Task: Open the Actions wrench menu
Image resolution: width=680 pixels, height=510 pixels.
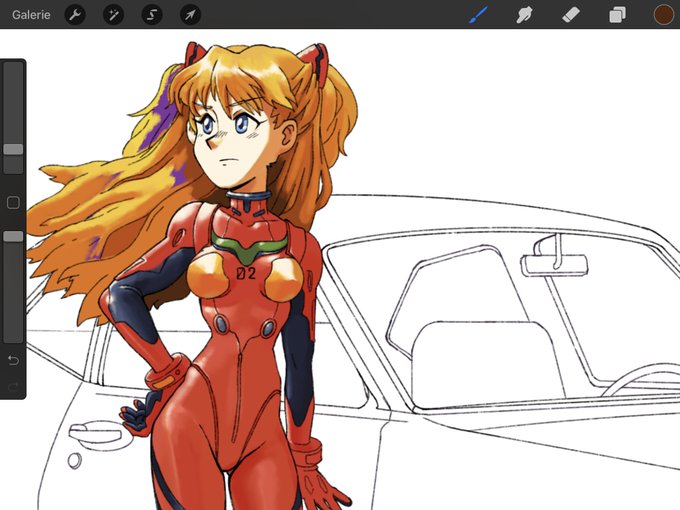Action: [75, 15]
